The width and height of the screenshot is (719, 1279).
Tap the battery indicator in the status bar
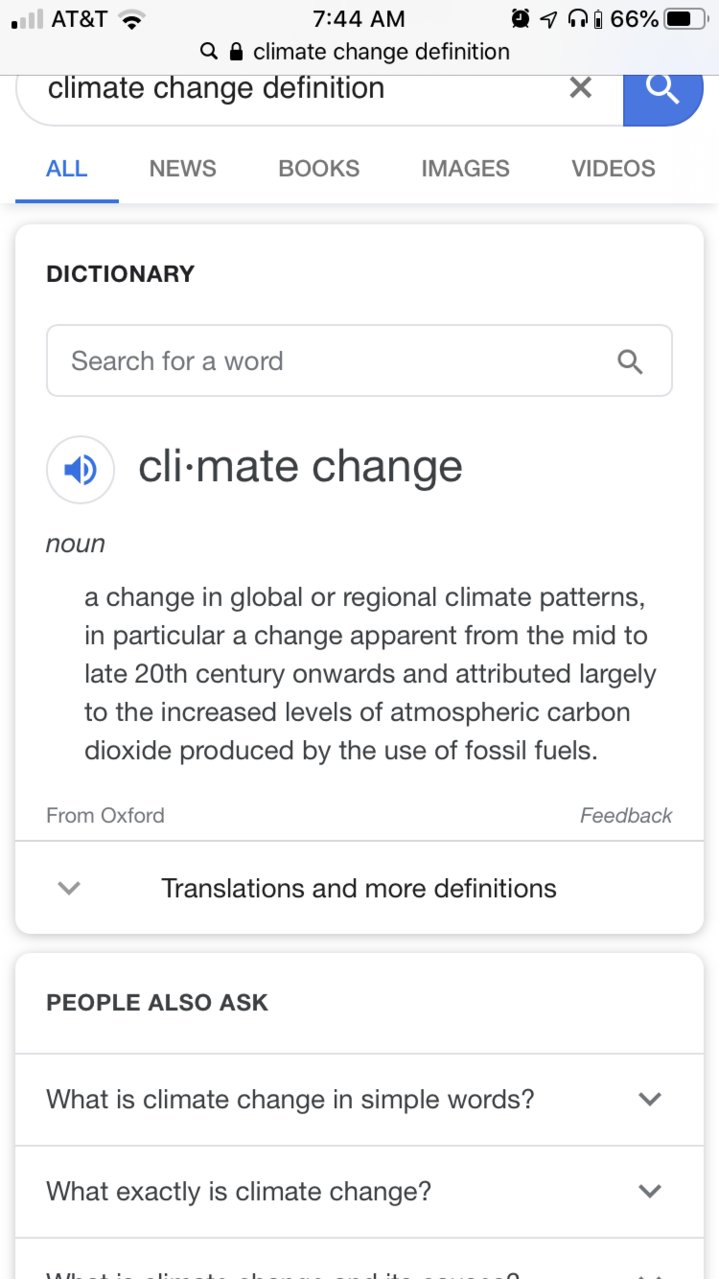(685, 19)
